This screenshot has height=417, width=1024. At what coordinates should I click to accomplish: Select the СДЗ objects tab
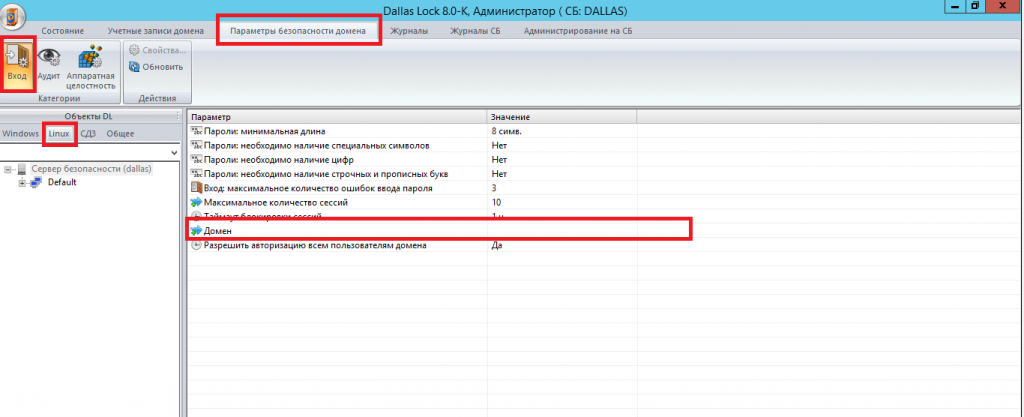[x=88, y=134]
